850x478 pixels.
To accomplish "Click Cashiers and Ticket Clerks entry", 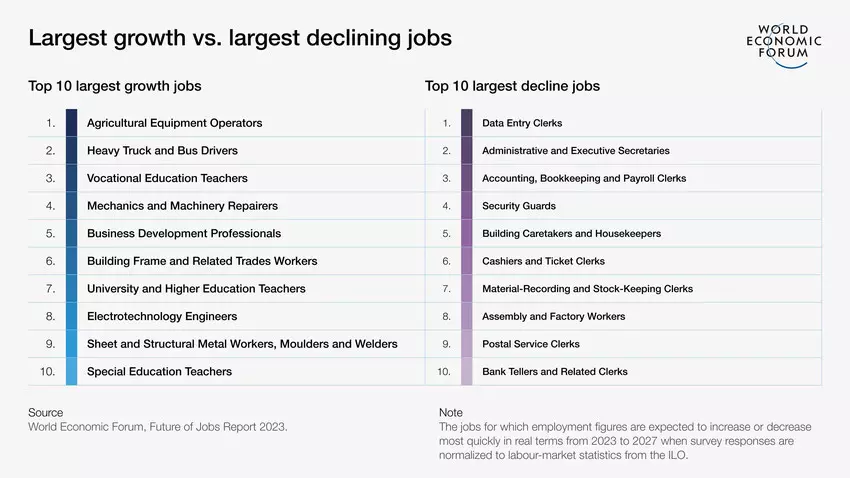I will pyautogui.click(x=543, y=261).
